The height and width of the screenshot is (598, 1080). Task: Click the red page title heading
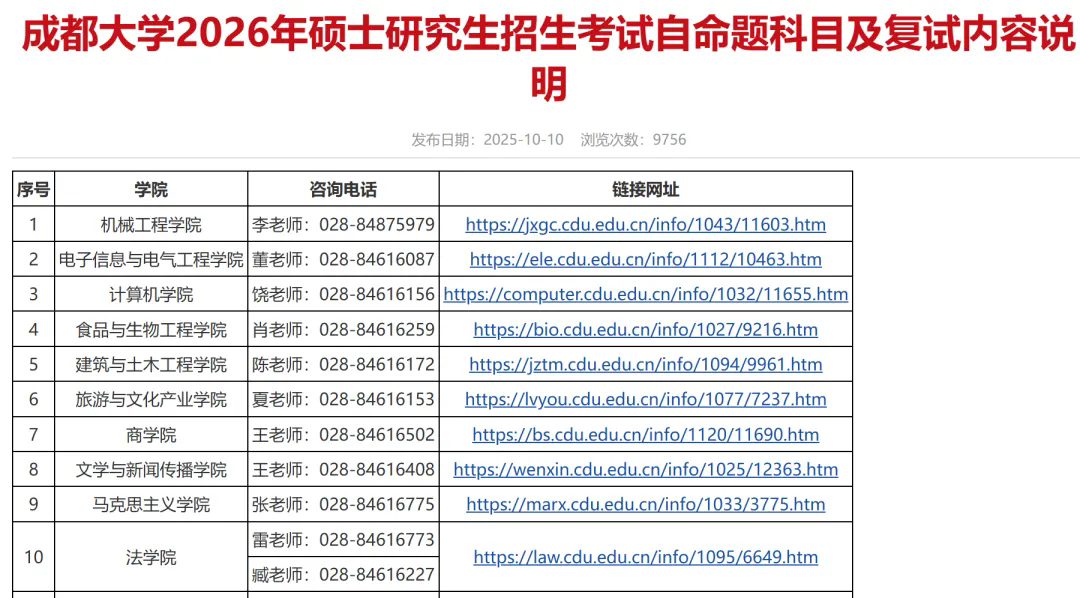pyautogui.click(x=548, y=59)
